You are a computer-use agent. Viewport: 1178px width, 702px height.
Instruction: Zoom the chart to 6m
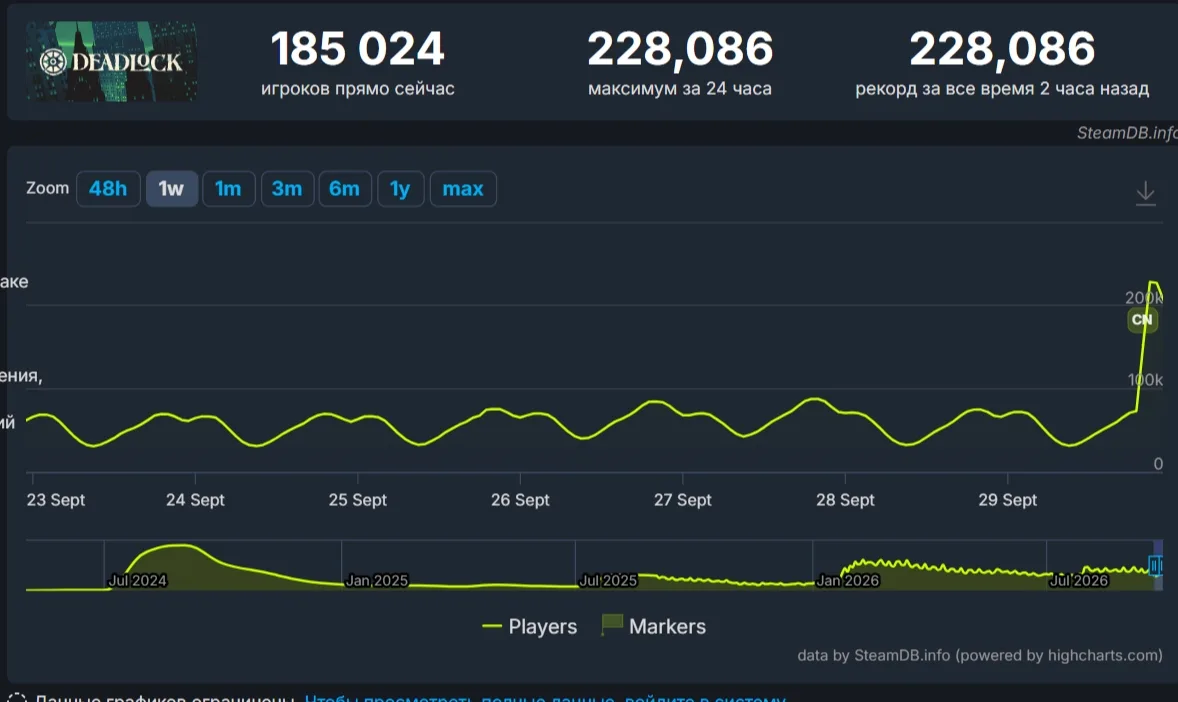[x=345, y=189]
